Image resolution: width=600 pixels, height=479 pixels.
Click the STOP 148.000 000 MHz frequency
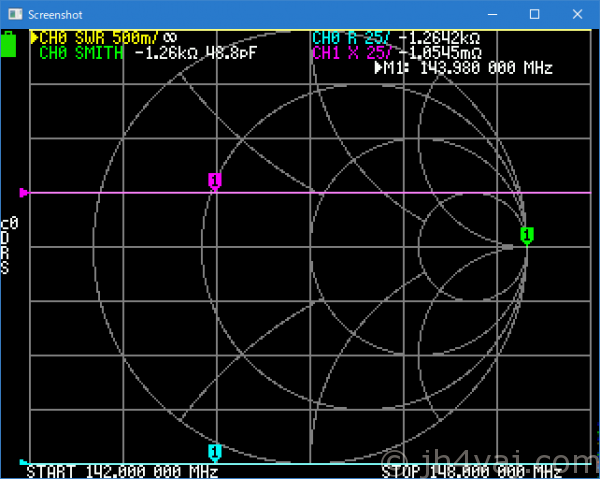click(471, 471)
